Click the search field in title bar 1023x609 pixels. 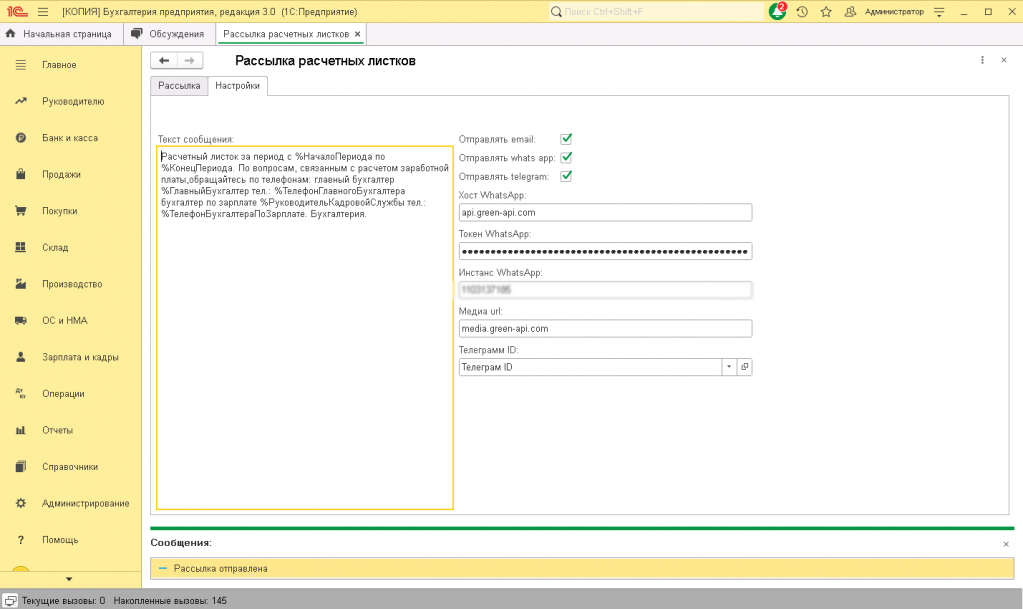point(656,12)
